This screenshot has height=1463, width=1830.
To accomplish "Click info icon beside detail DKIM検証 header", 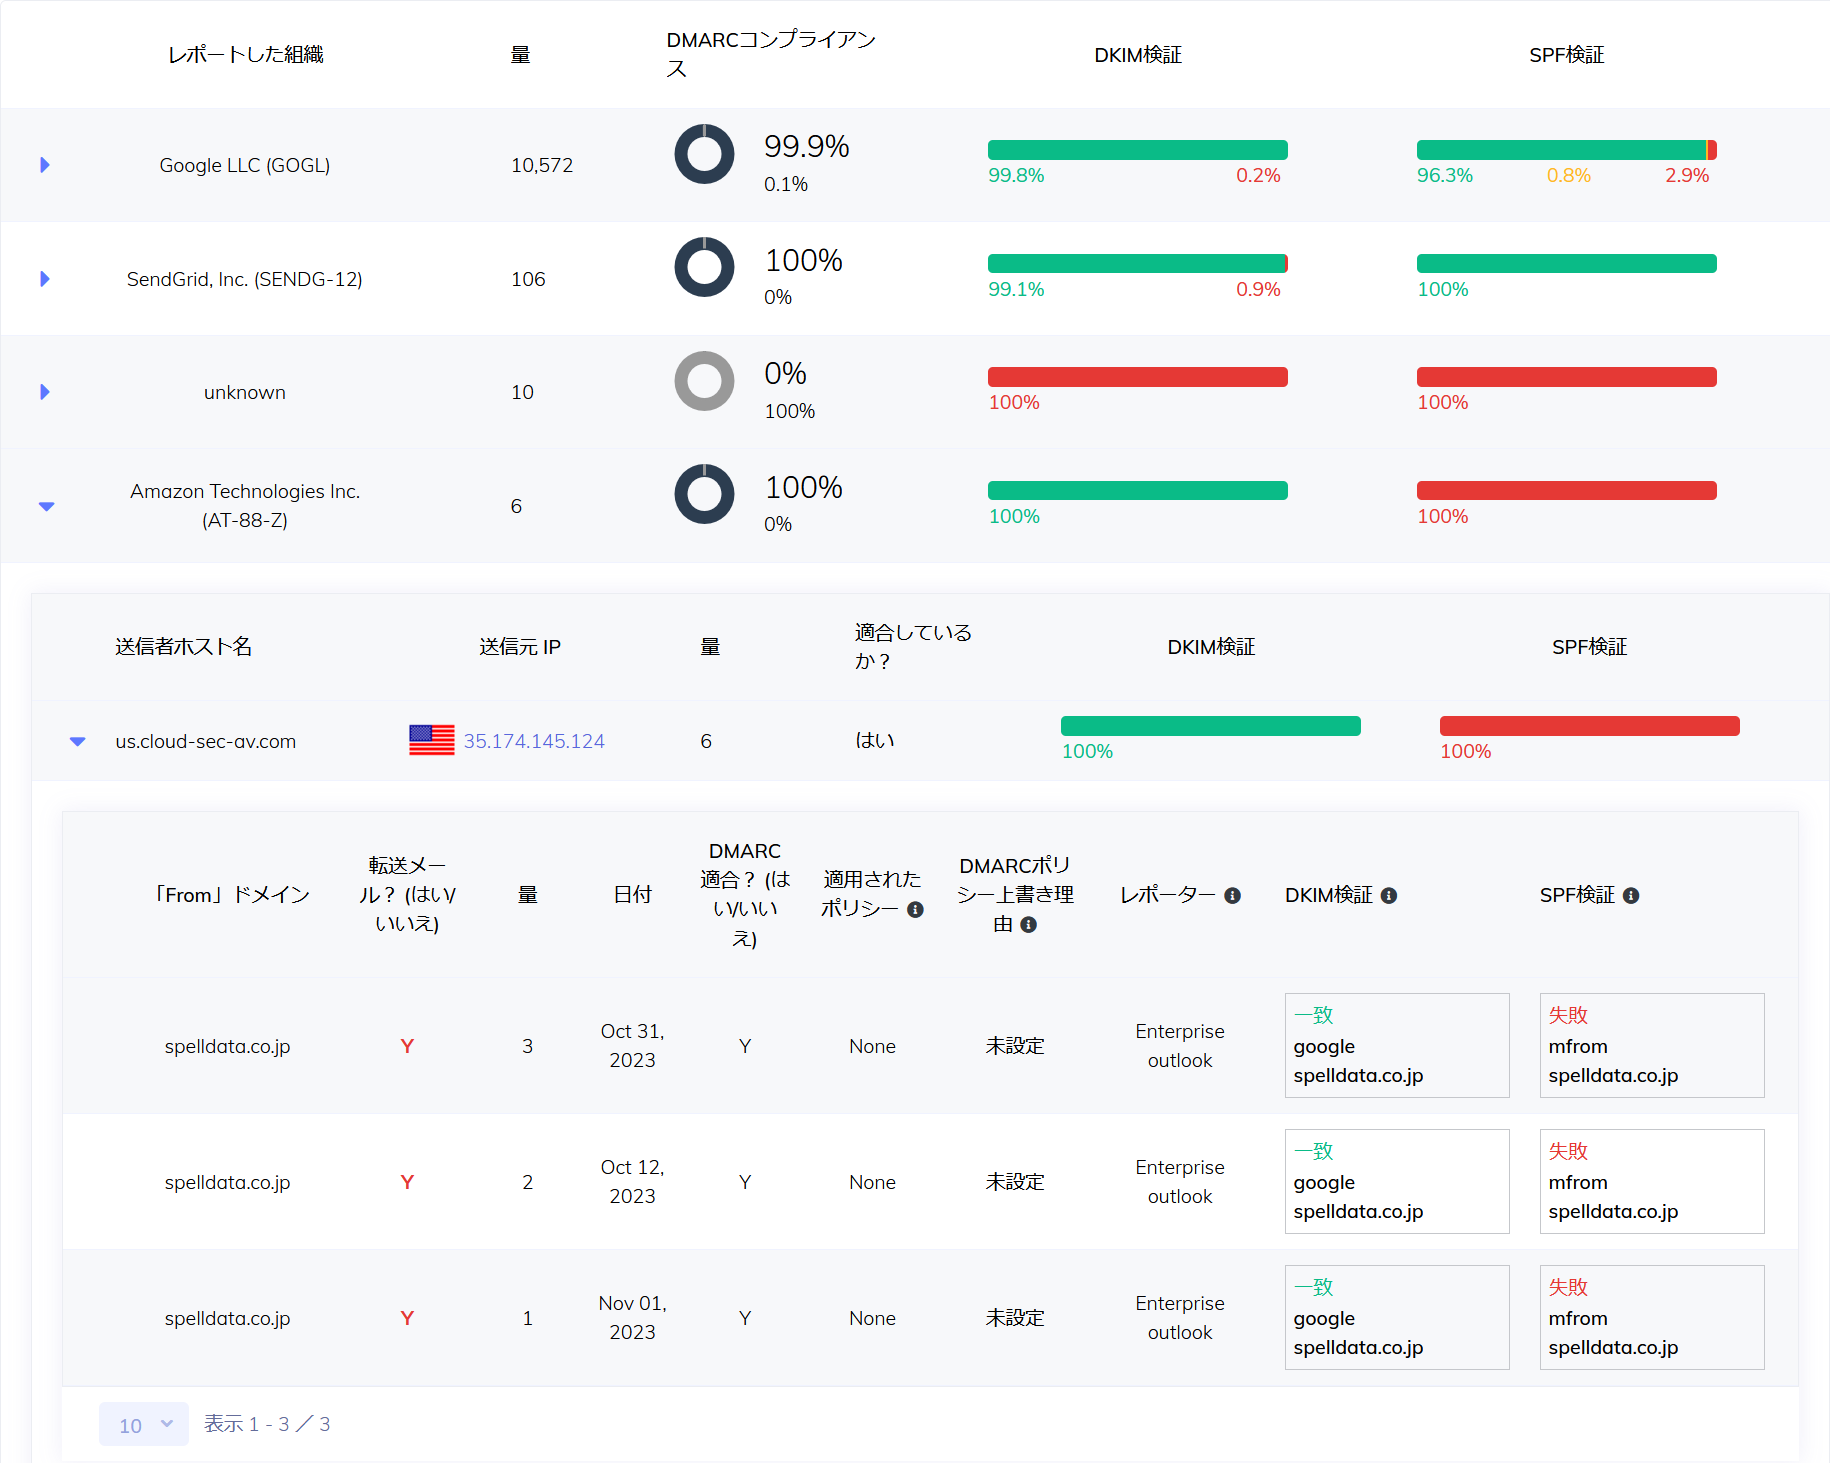I will (1389, 895).
